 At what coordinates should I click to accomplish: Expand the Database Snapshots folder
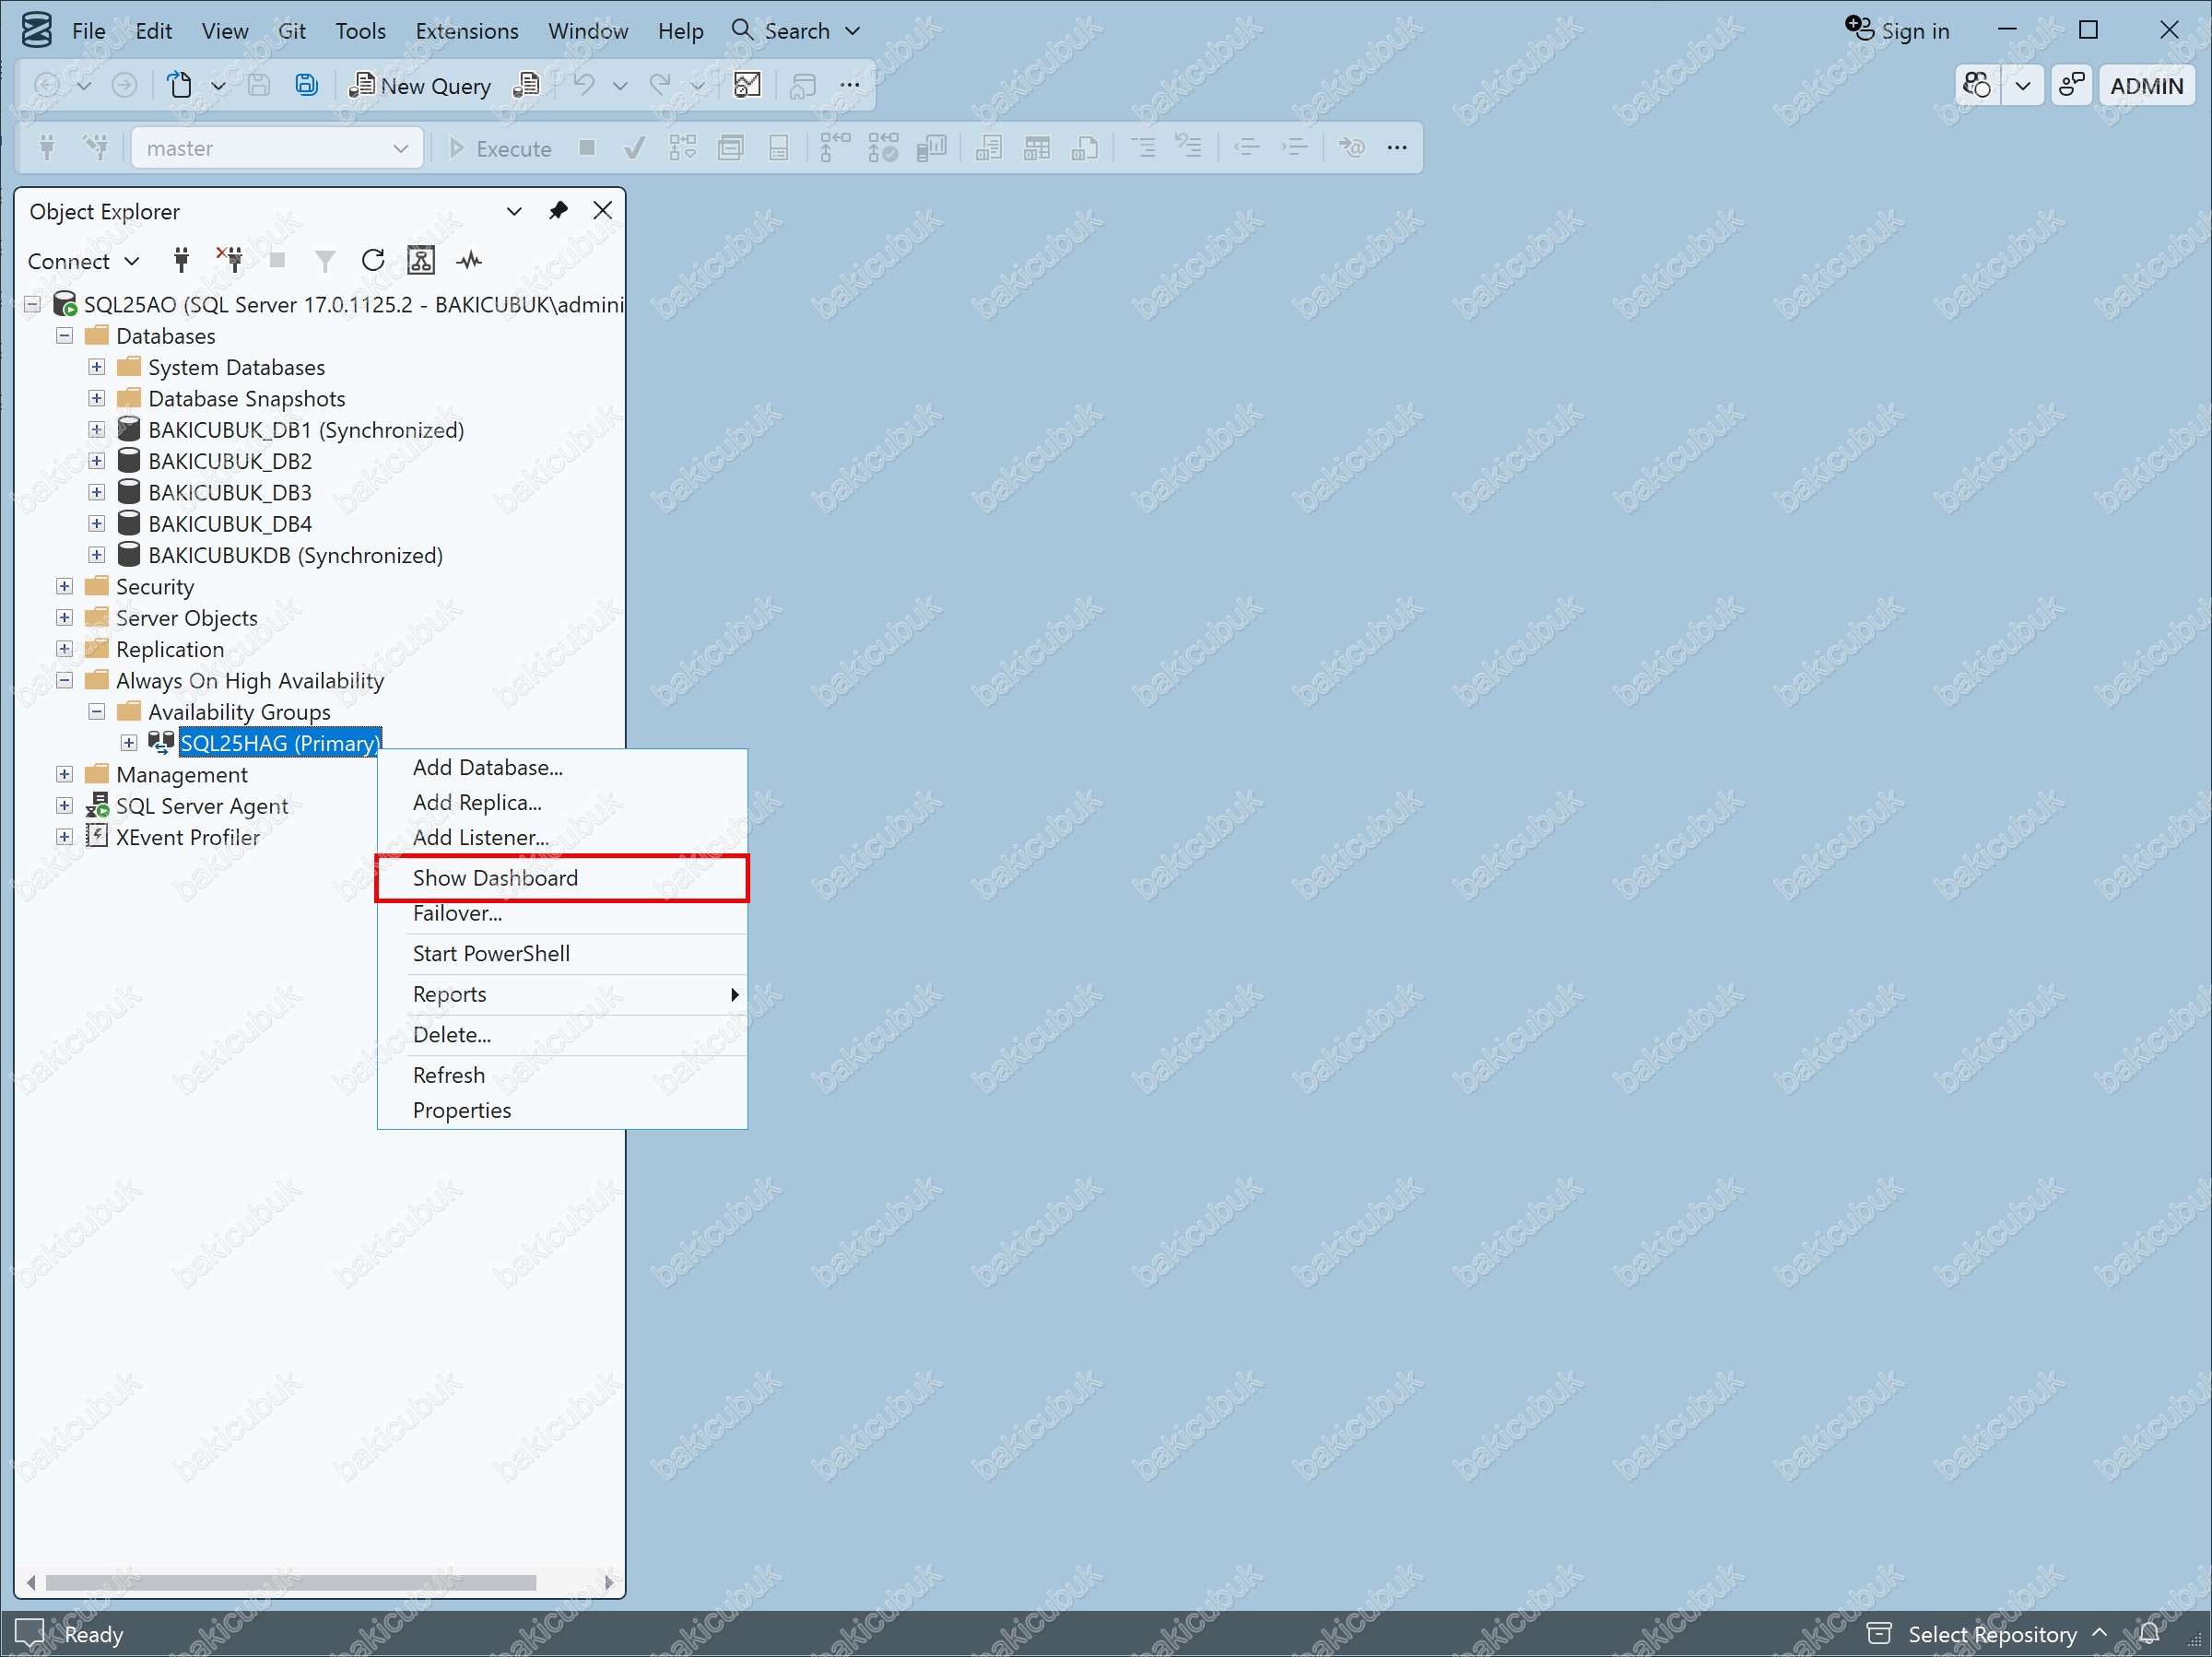point(97,398)
